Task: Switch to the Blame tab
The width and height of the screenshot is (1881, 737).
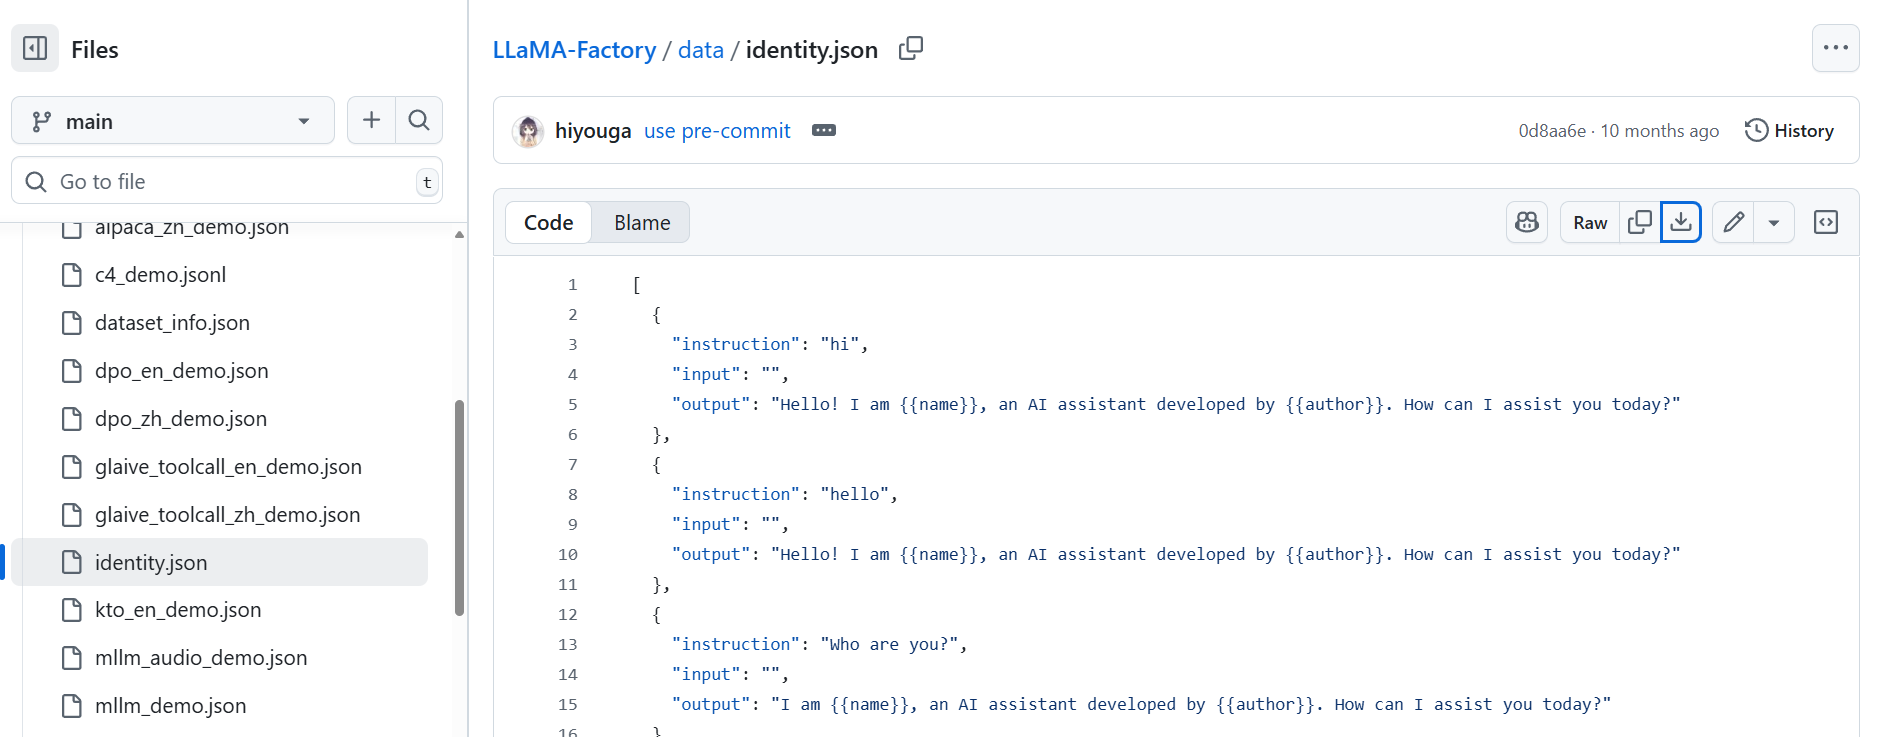Action: [642, 222]
